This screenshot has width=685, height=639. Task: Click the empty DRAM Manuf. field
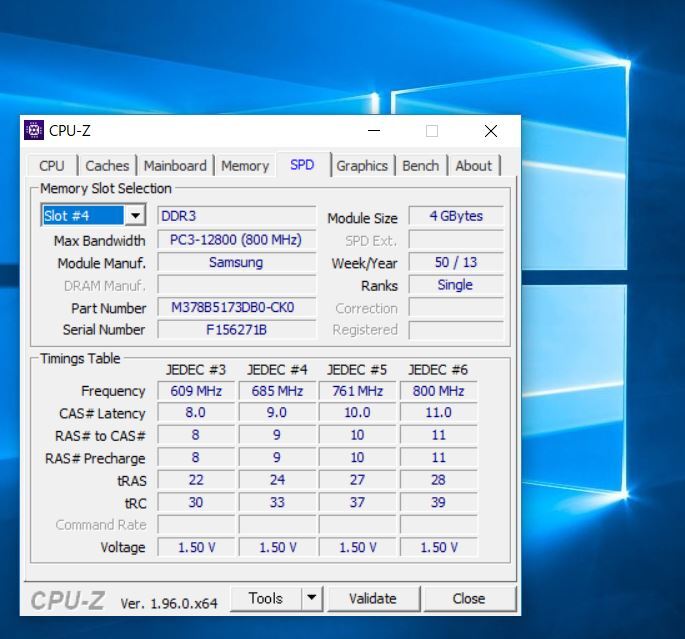(236, 285)
